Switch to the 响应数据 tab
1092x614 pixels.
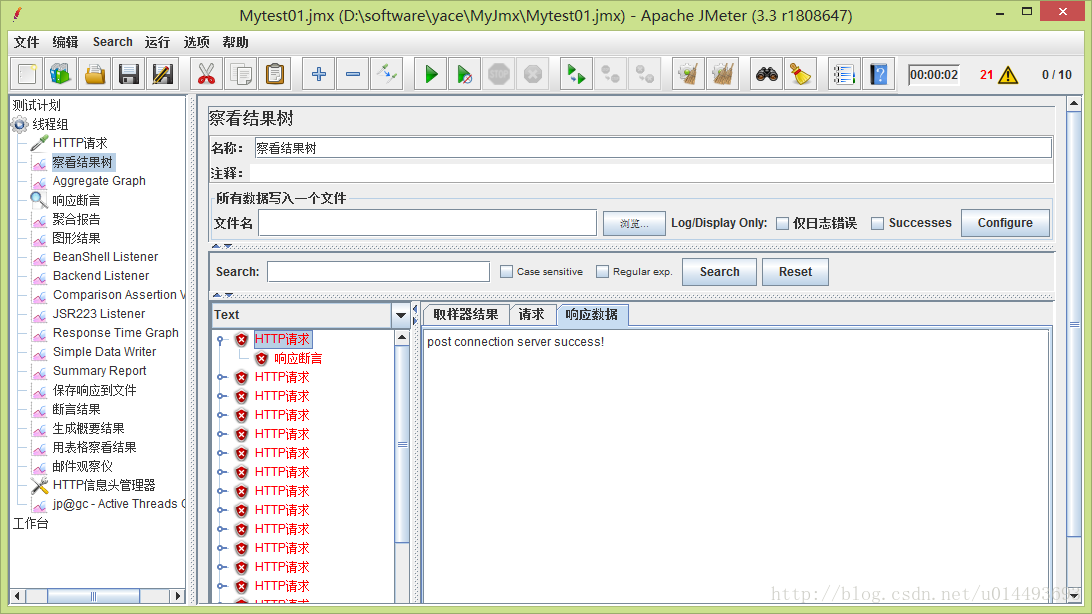(x=591, y=315)
